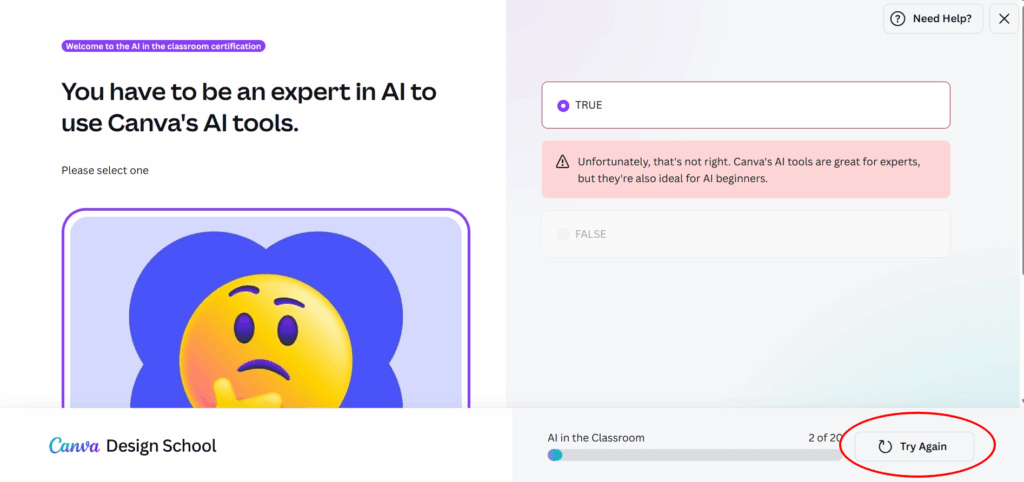
Task: Click the circular retry arrow icon
Action: 884,447
